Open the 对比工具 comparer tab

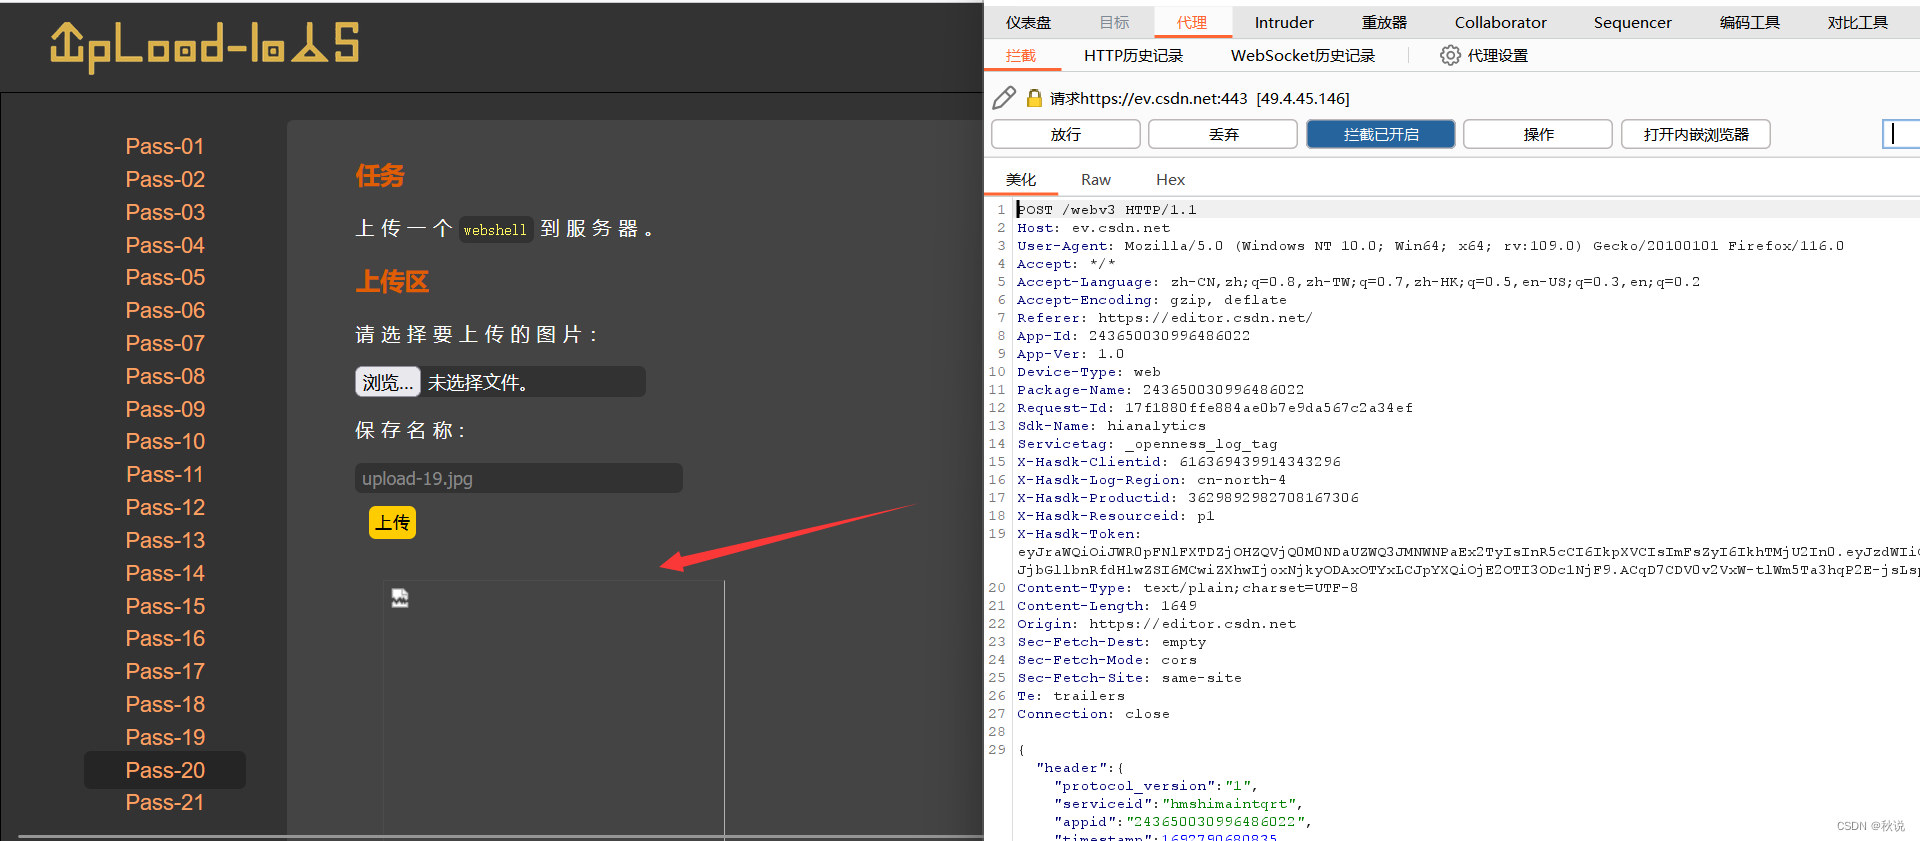tap(1857, 22)
